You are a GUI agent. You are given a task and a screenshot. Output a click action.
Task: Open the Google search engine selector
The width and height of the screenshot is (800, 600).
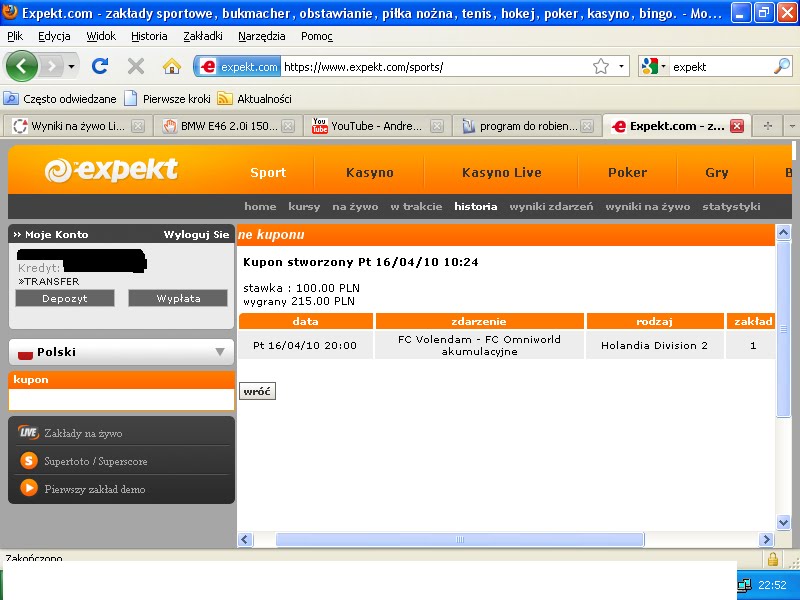tap(654, 66)
